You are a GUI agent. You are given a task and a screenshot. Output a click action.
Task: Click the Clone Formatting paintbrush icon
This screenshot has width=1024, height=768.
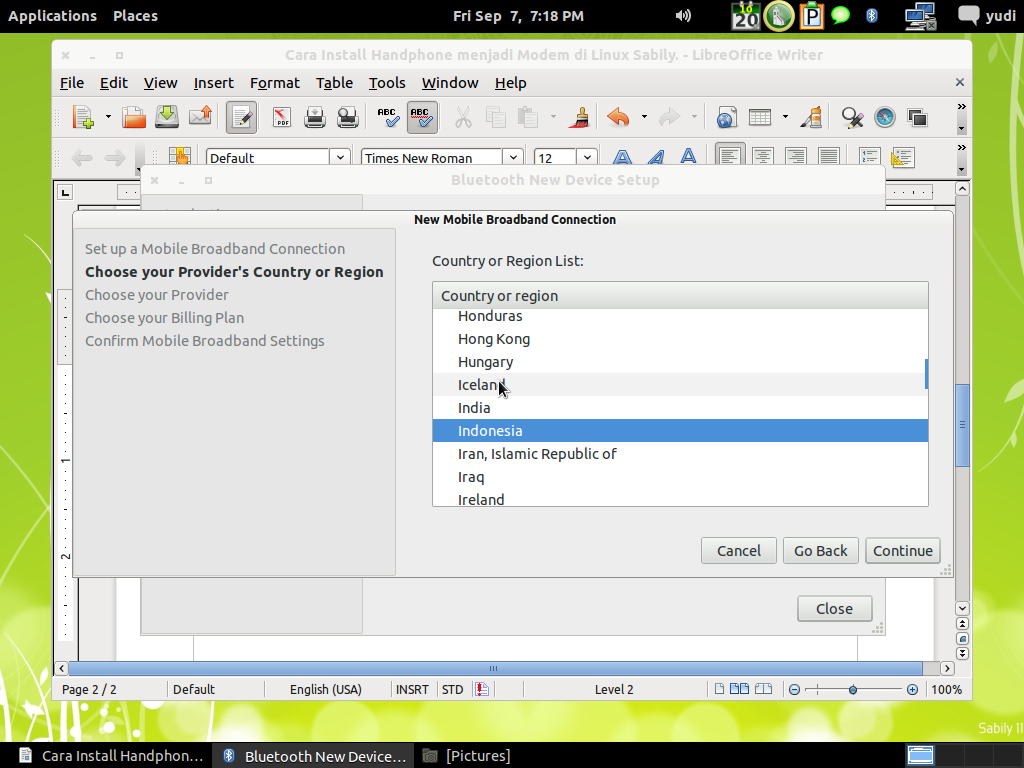(x=579, y=118)
